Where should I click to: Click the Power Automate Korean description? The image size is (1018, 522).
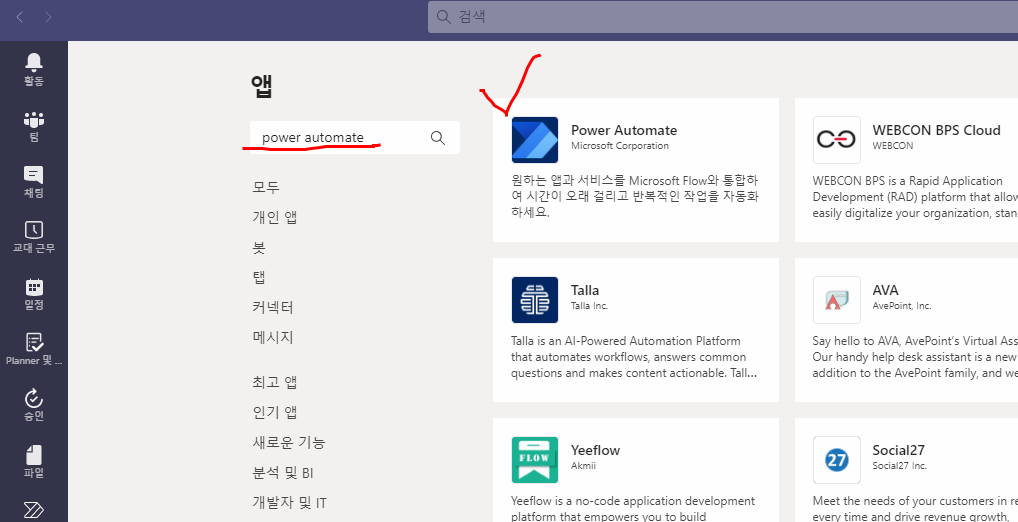pyautogui.click(x=634, y=196)
